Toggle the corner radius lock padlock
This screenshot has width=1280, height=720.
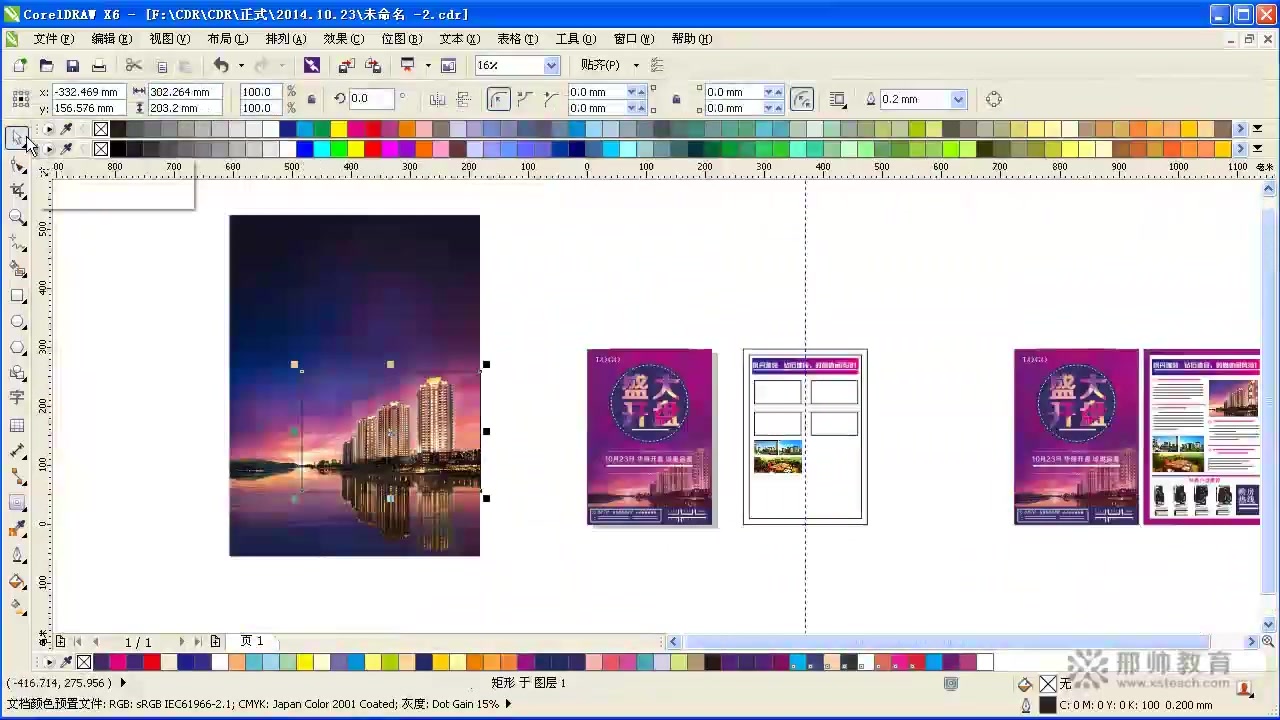[677, 99]
